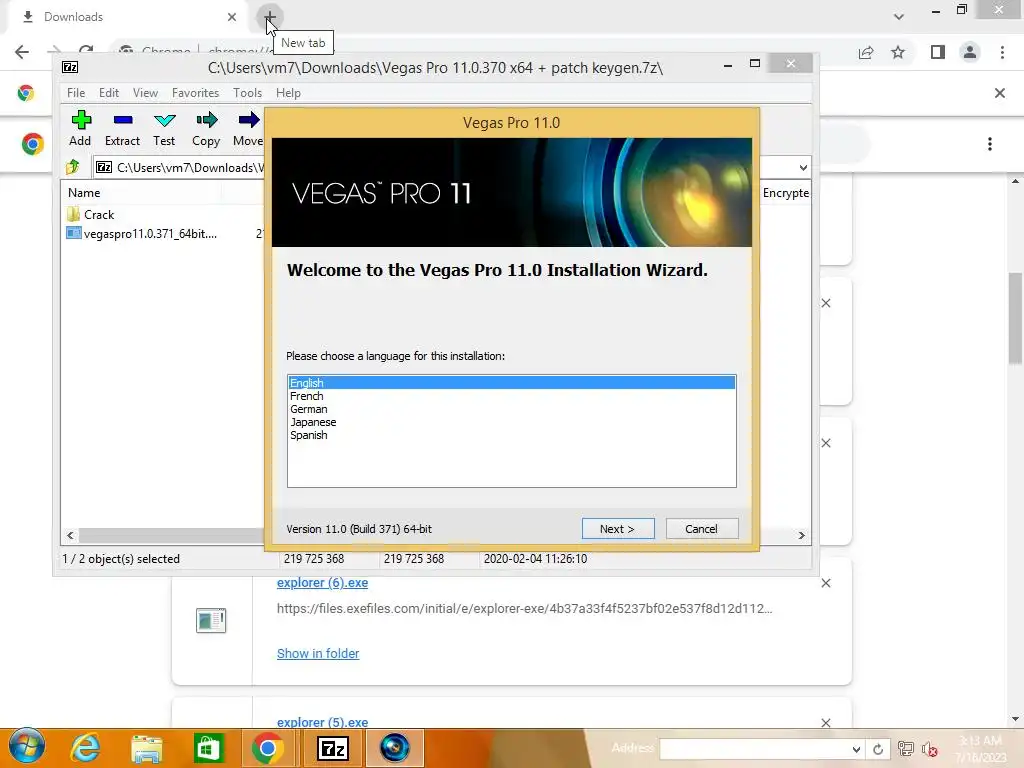
Task: Click the taskbar Address input field
Action: click(755, 749)
